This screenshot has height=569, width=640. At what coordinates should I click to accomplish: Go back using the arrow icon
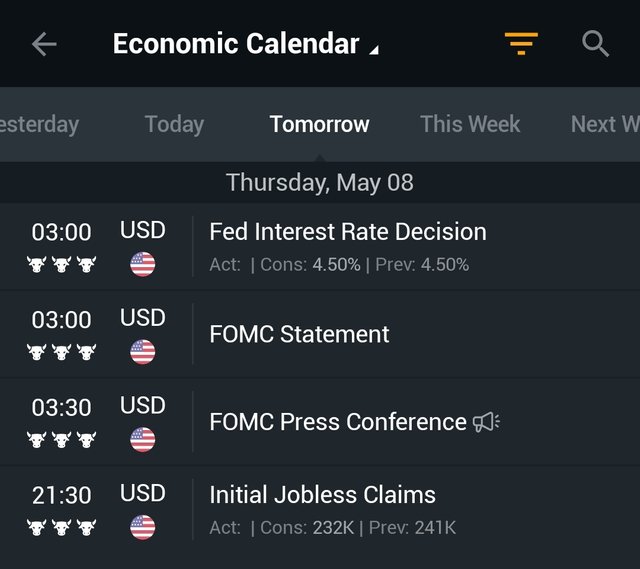pos(44,44)
